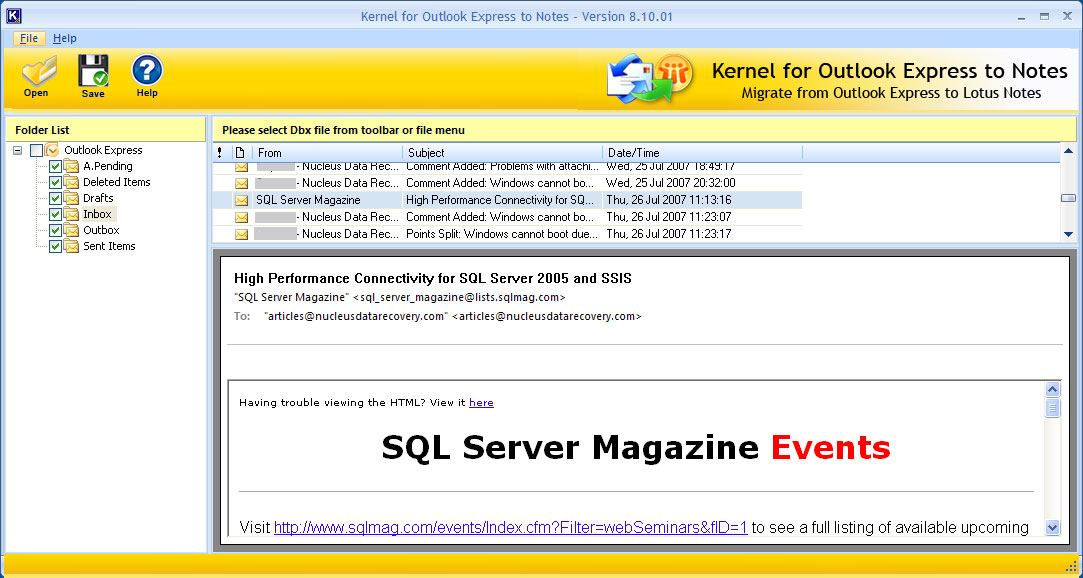This screenshot has width=1083, height=578.
Task: Select the Outlook Express root label
Action: [x=104, y=150]
